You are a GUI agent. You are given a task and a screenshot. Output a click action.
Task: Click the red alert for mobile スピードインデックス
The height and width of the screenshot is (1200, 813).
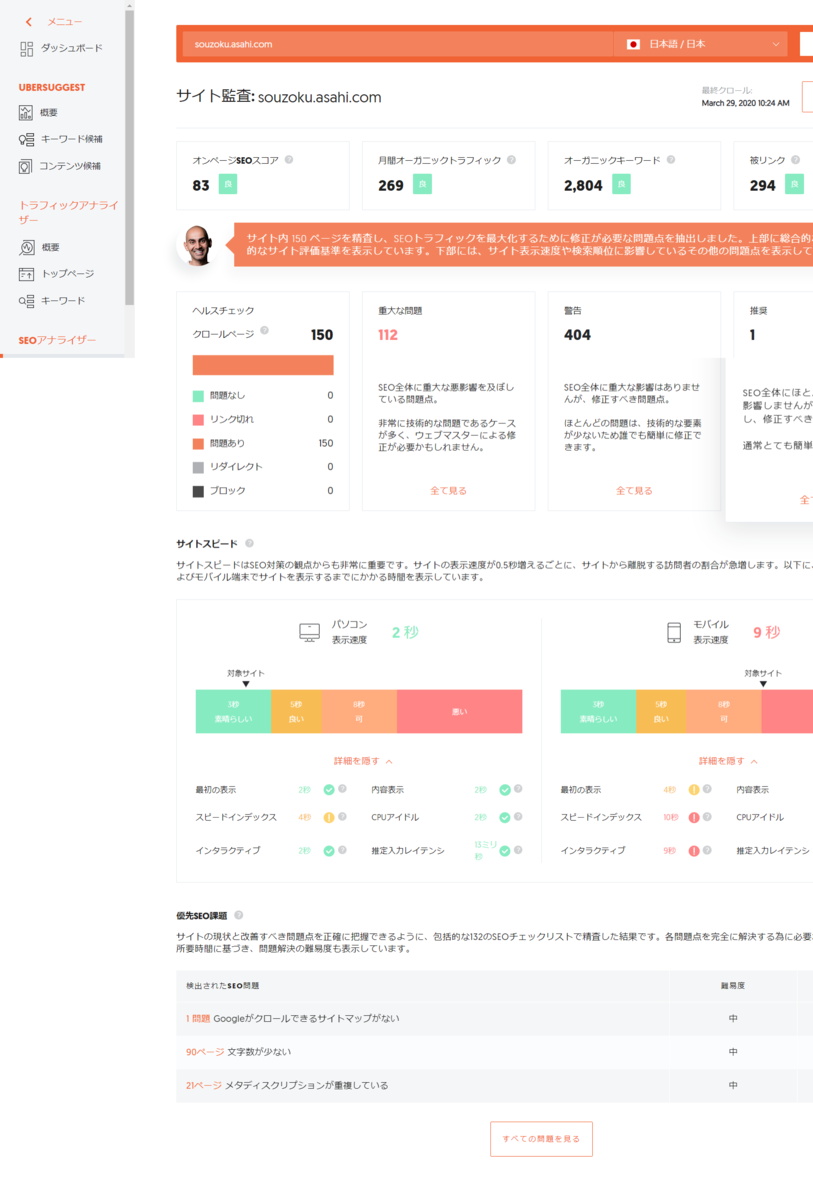[x=693, y=817]
